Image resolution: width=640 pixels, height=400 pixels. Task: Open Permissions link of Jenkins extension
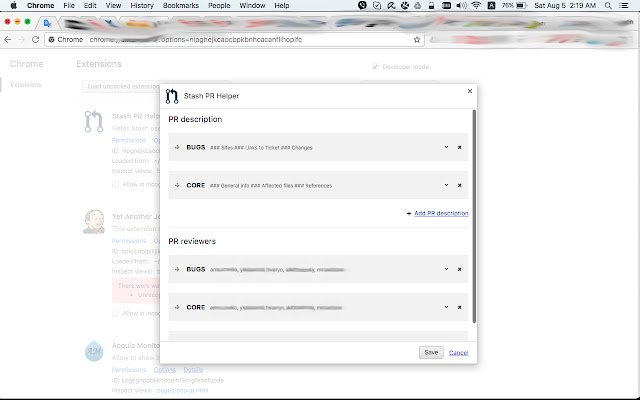pyautogui.click(x=129, y=240)
